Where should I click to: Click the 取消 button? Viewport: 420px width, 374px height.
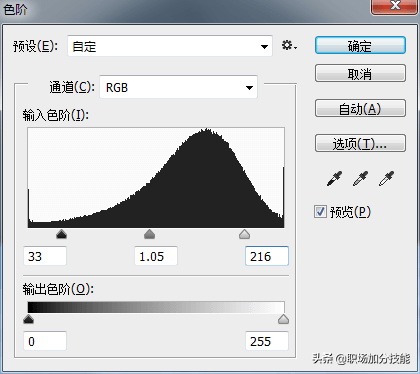[360, 73]
